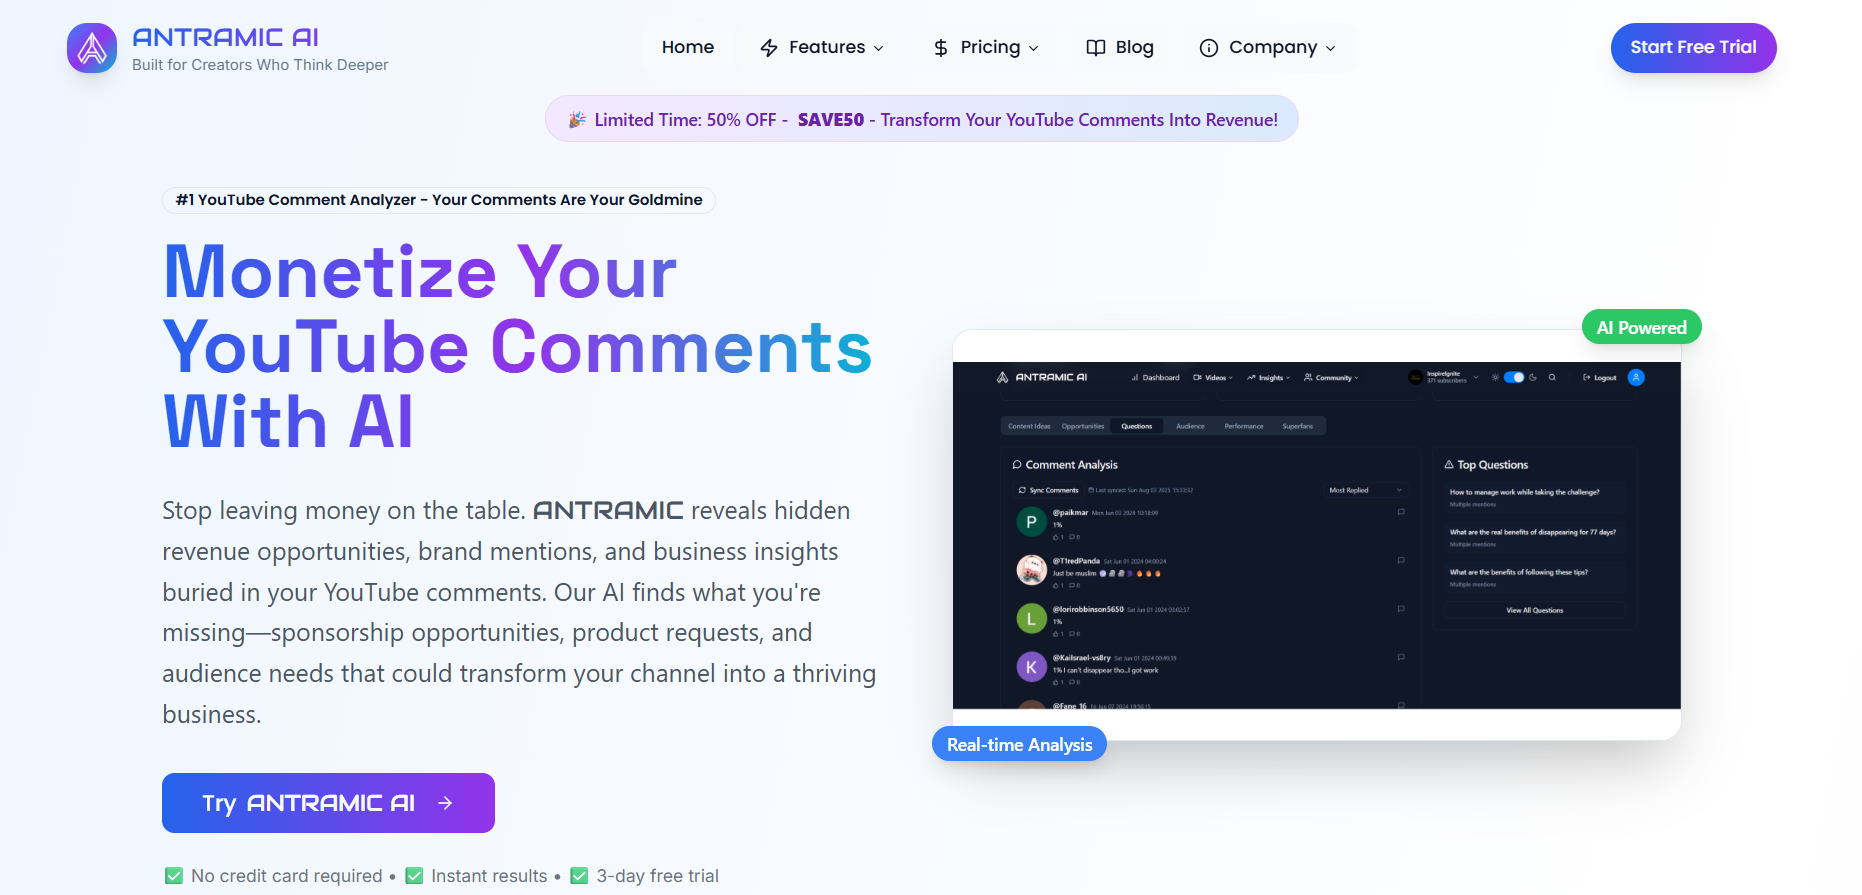Click the 'Built for Creators Who Think Deeper' tagline
The image size is (1862, 895).
tap(260, 65)
